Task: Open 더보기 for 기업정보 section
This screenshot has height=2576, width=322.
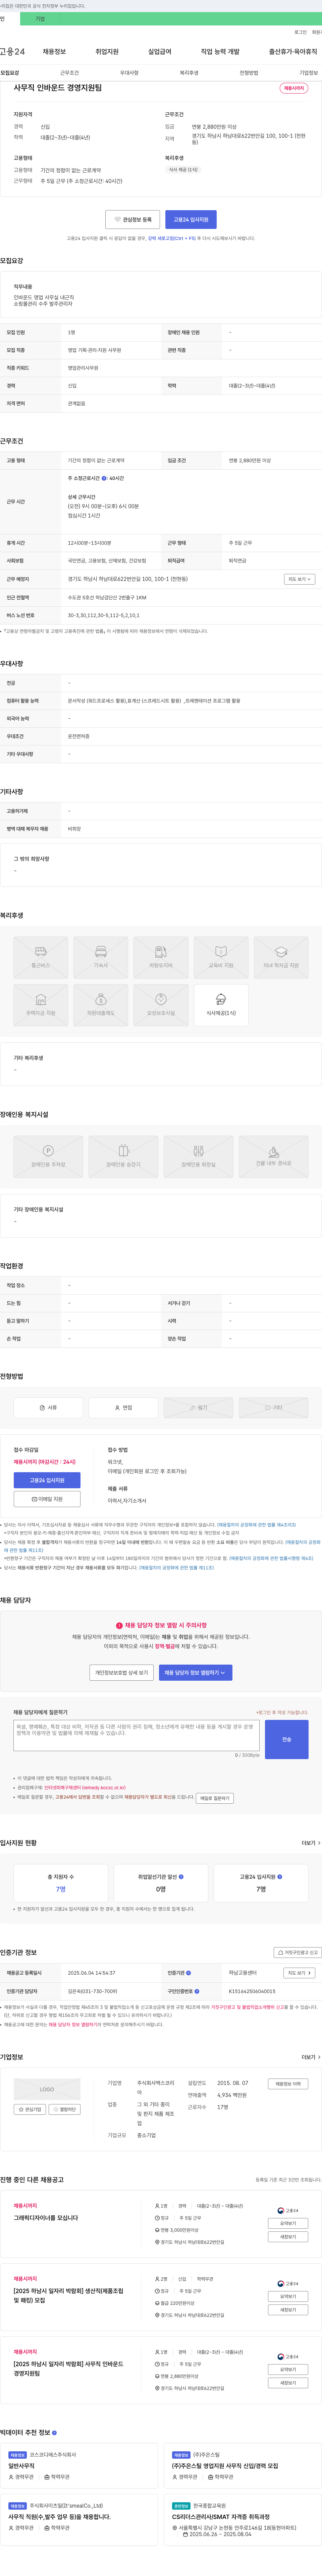Action: pyautogui.click(x=311, y=2057)
